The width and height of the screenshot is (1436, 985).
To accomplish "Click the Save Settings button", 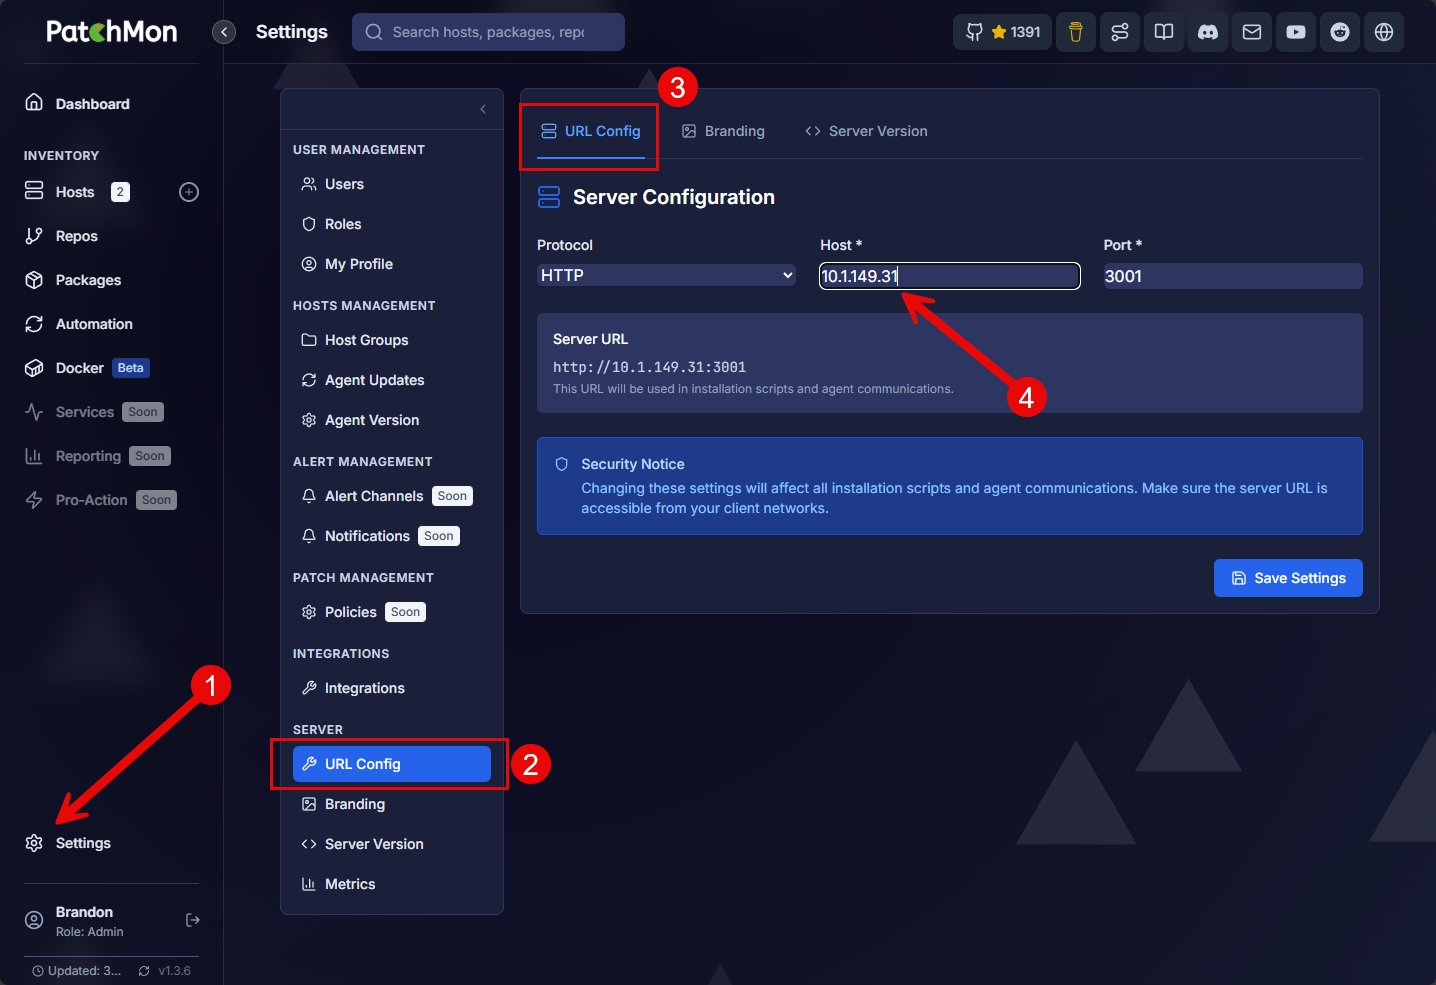I will (x=1288, y=578).
